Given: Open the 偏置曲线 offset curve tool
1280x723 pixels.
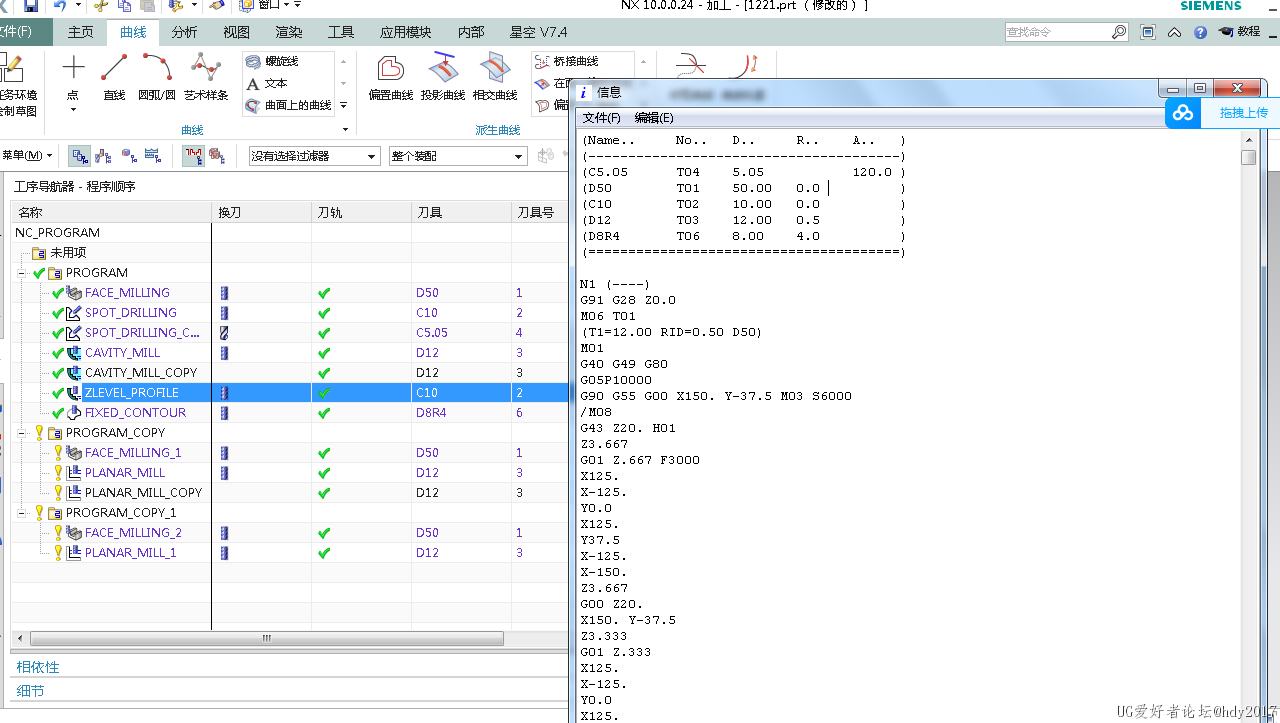Looking at the screenshot, I should (390, 77).
